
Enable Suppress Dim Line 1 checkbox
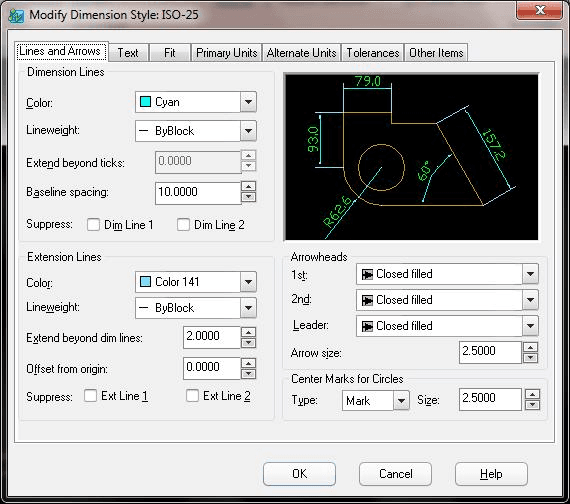(93, 224)
